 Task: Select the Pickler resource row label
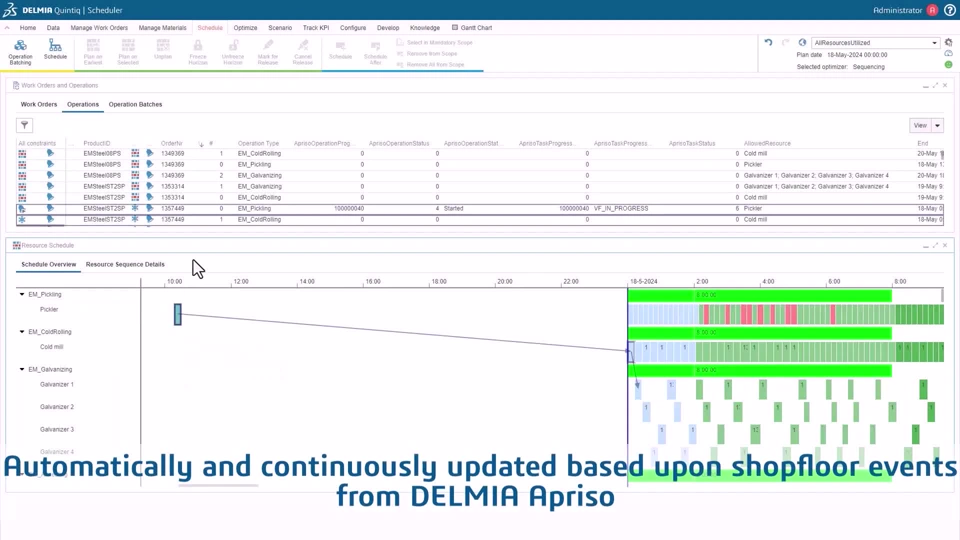49,310
